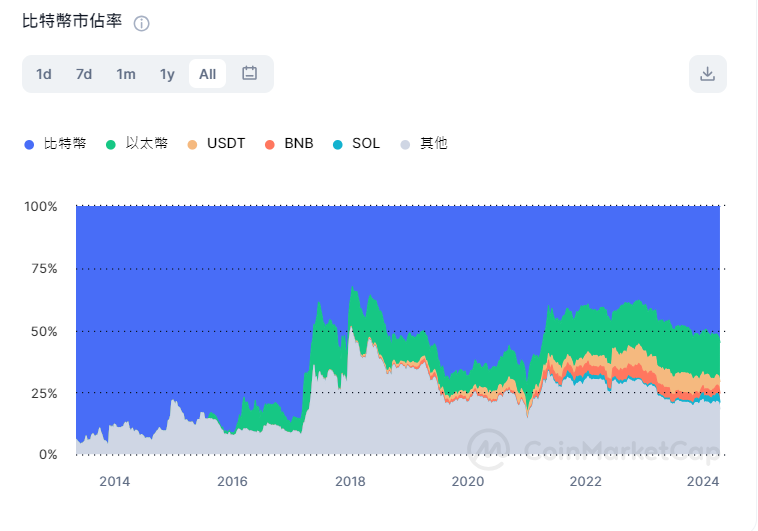This screenshot has width=758, height=531.
Task: Toggle the 其他 legend series
Action: [424, 144]
